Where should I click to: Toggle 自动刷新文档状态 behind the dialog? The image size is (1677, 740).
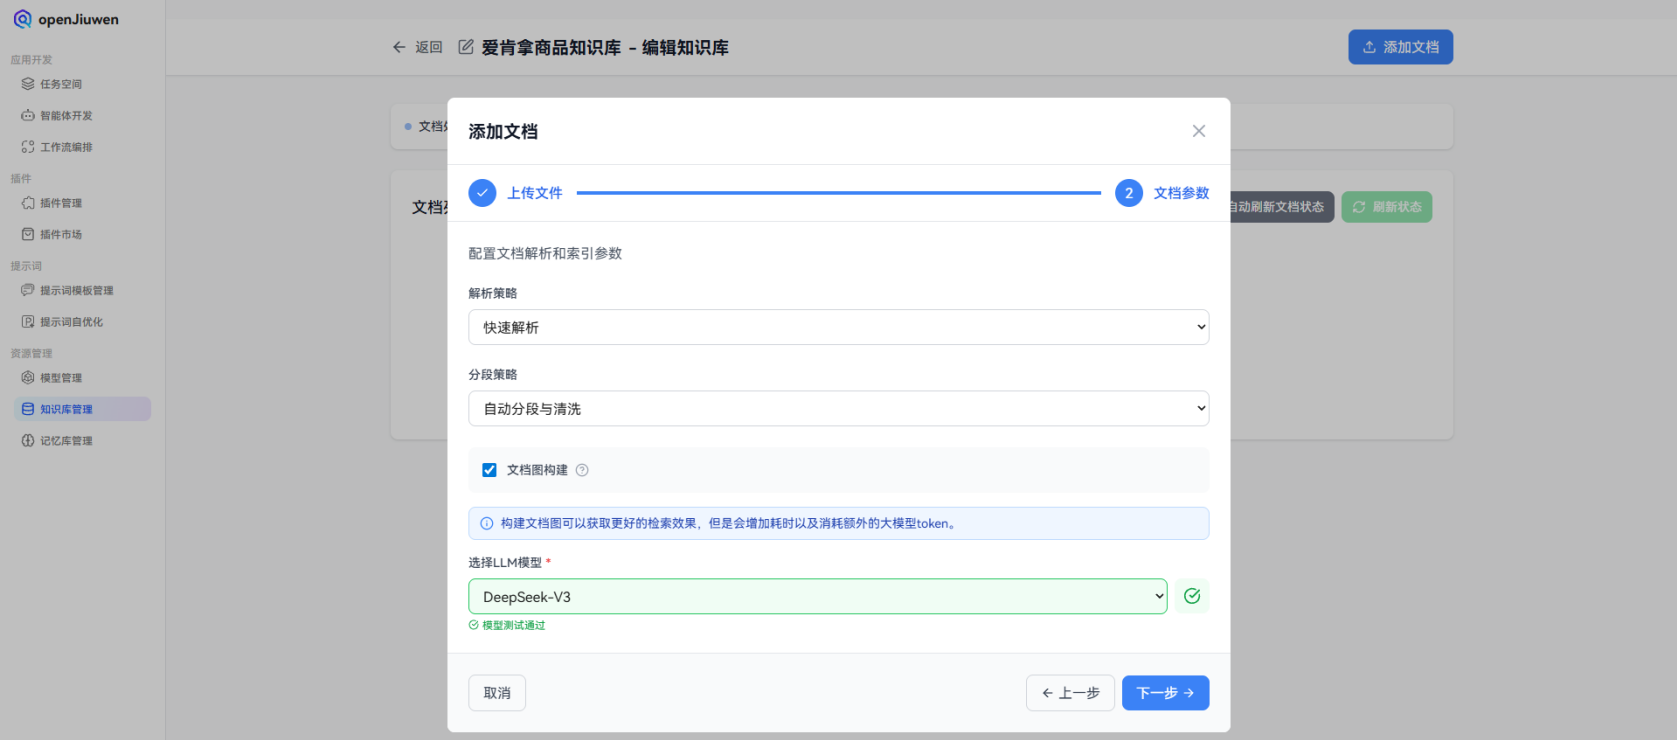[x=1281, y=207]
